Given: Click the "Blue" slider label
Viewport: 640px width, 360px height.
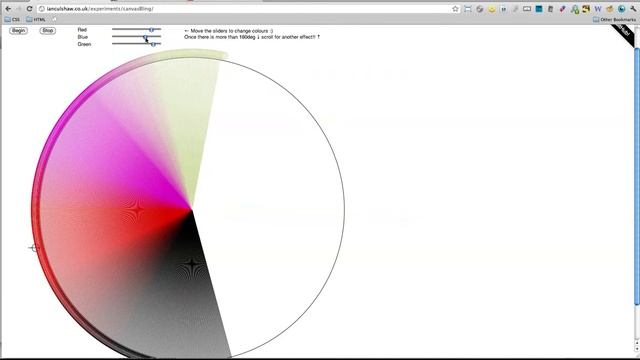Looking at the screenshot, I should coord(82,37).
